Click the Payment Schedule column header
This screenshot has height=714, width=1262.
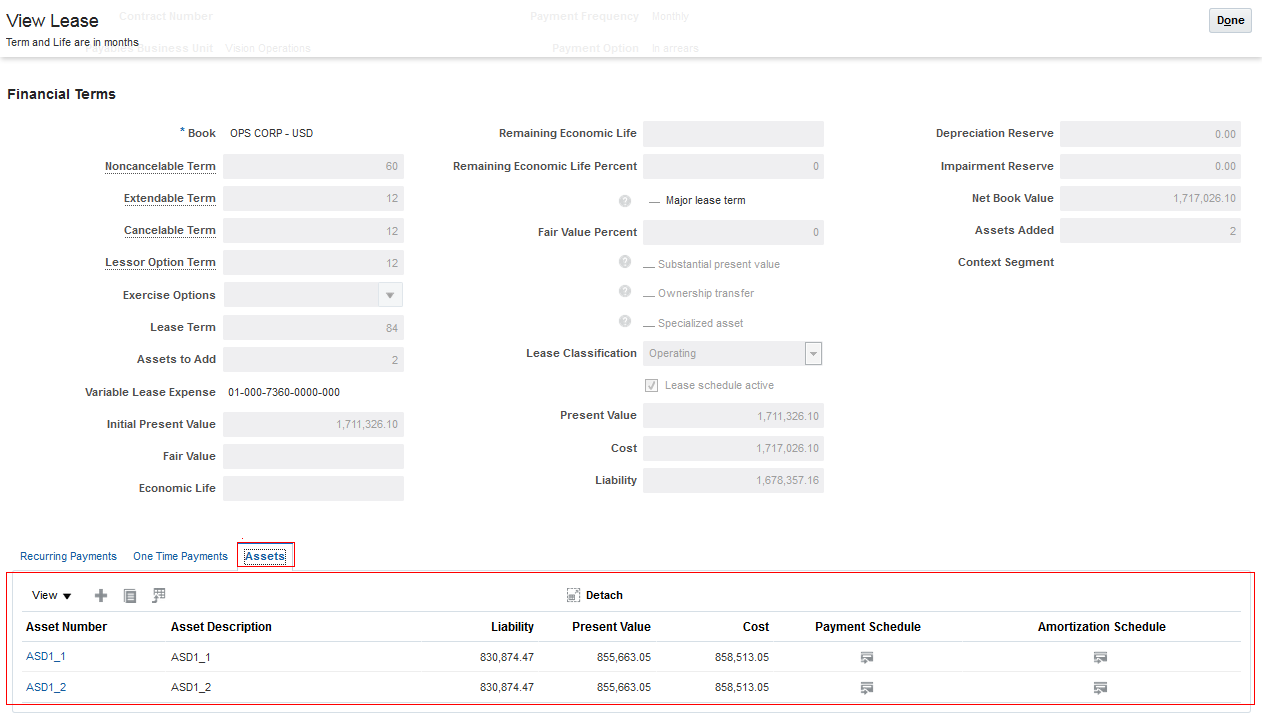click(868, 627)
